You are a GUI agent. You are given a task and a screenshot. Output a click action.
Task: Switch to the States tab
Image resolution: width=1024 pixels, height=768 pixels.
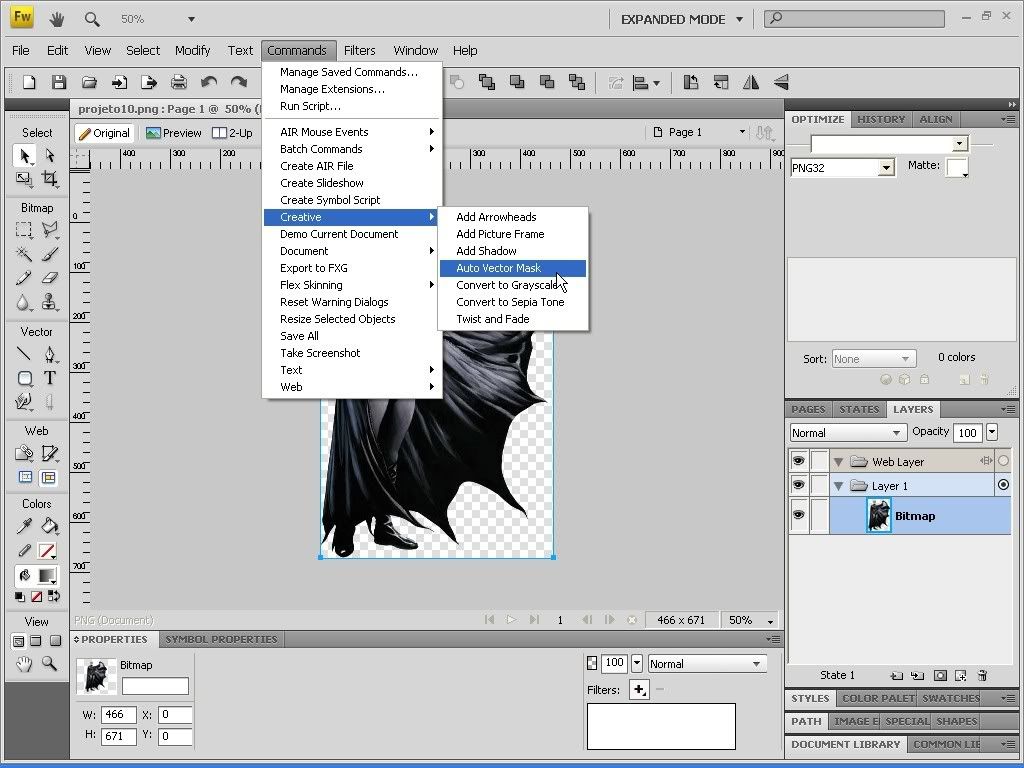pos(859,409)
